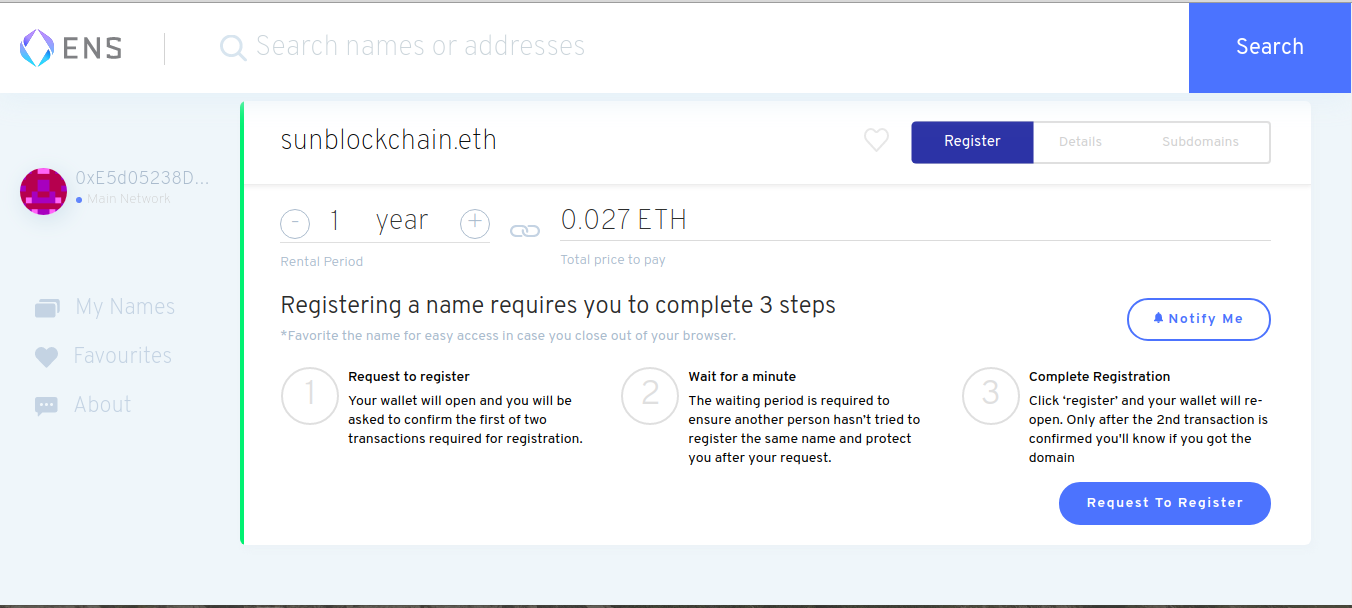Open the My Names link
This screenshot has width=1352, height=608.
pos(125,307)
